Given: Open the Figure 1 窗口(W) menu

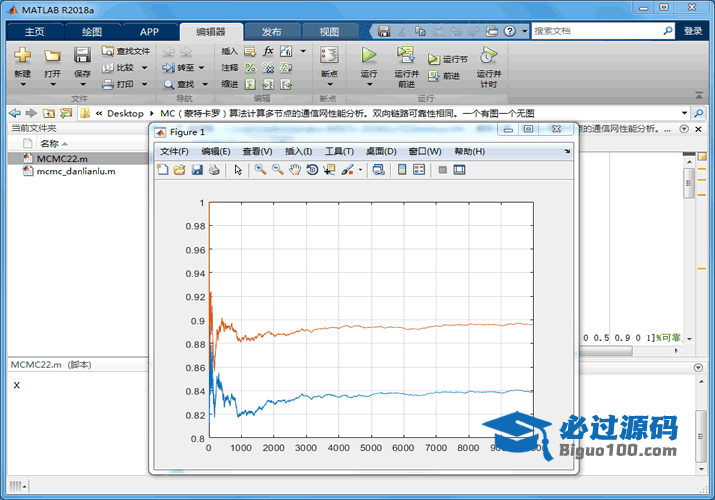Looking at the screenshot, I should (x=425, y=151).
